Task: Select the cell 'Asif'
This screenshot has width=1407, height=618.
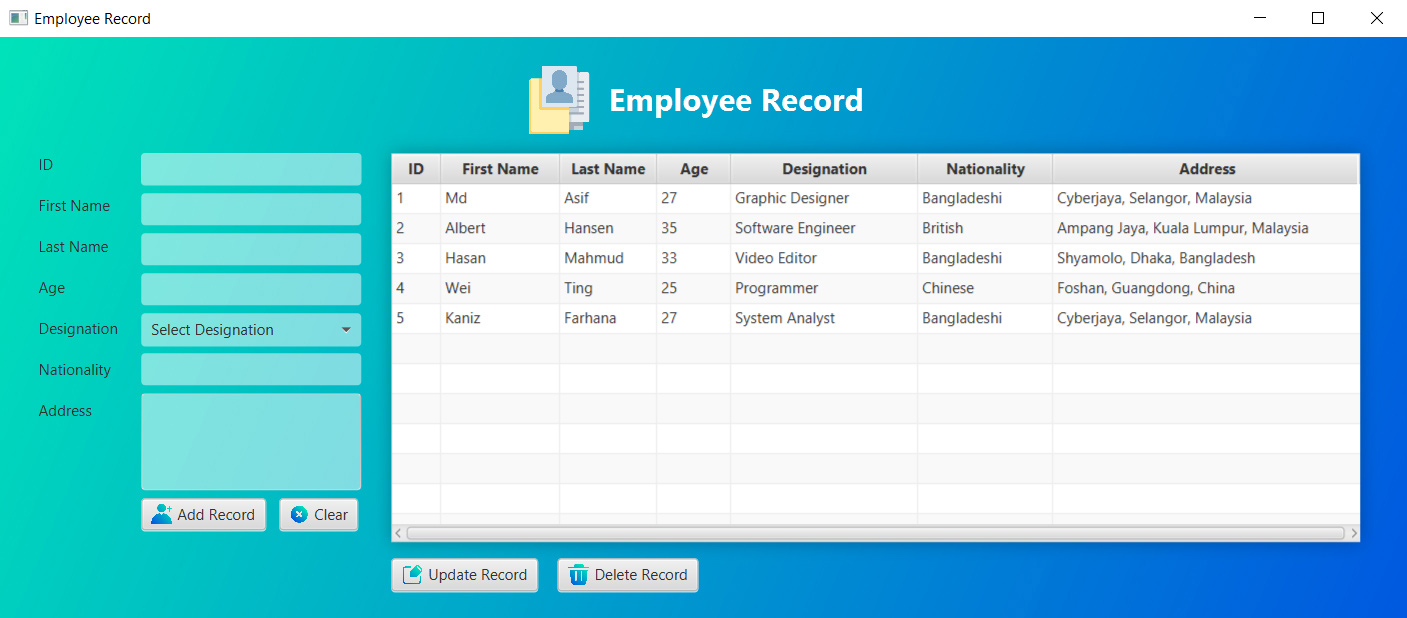Action: [x=608, y=198]
